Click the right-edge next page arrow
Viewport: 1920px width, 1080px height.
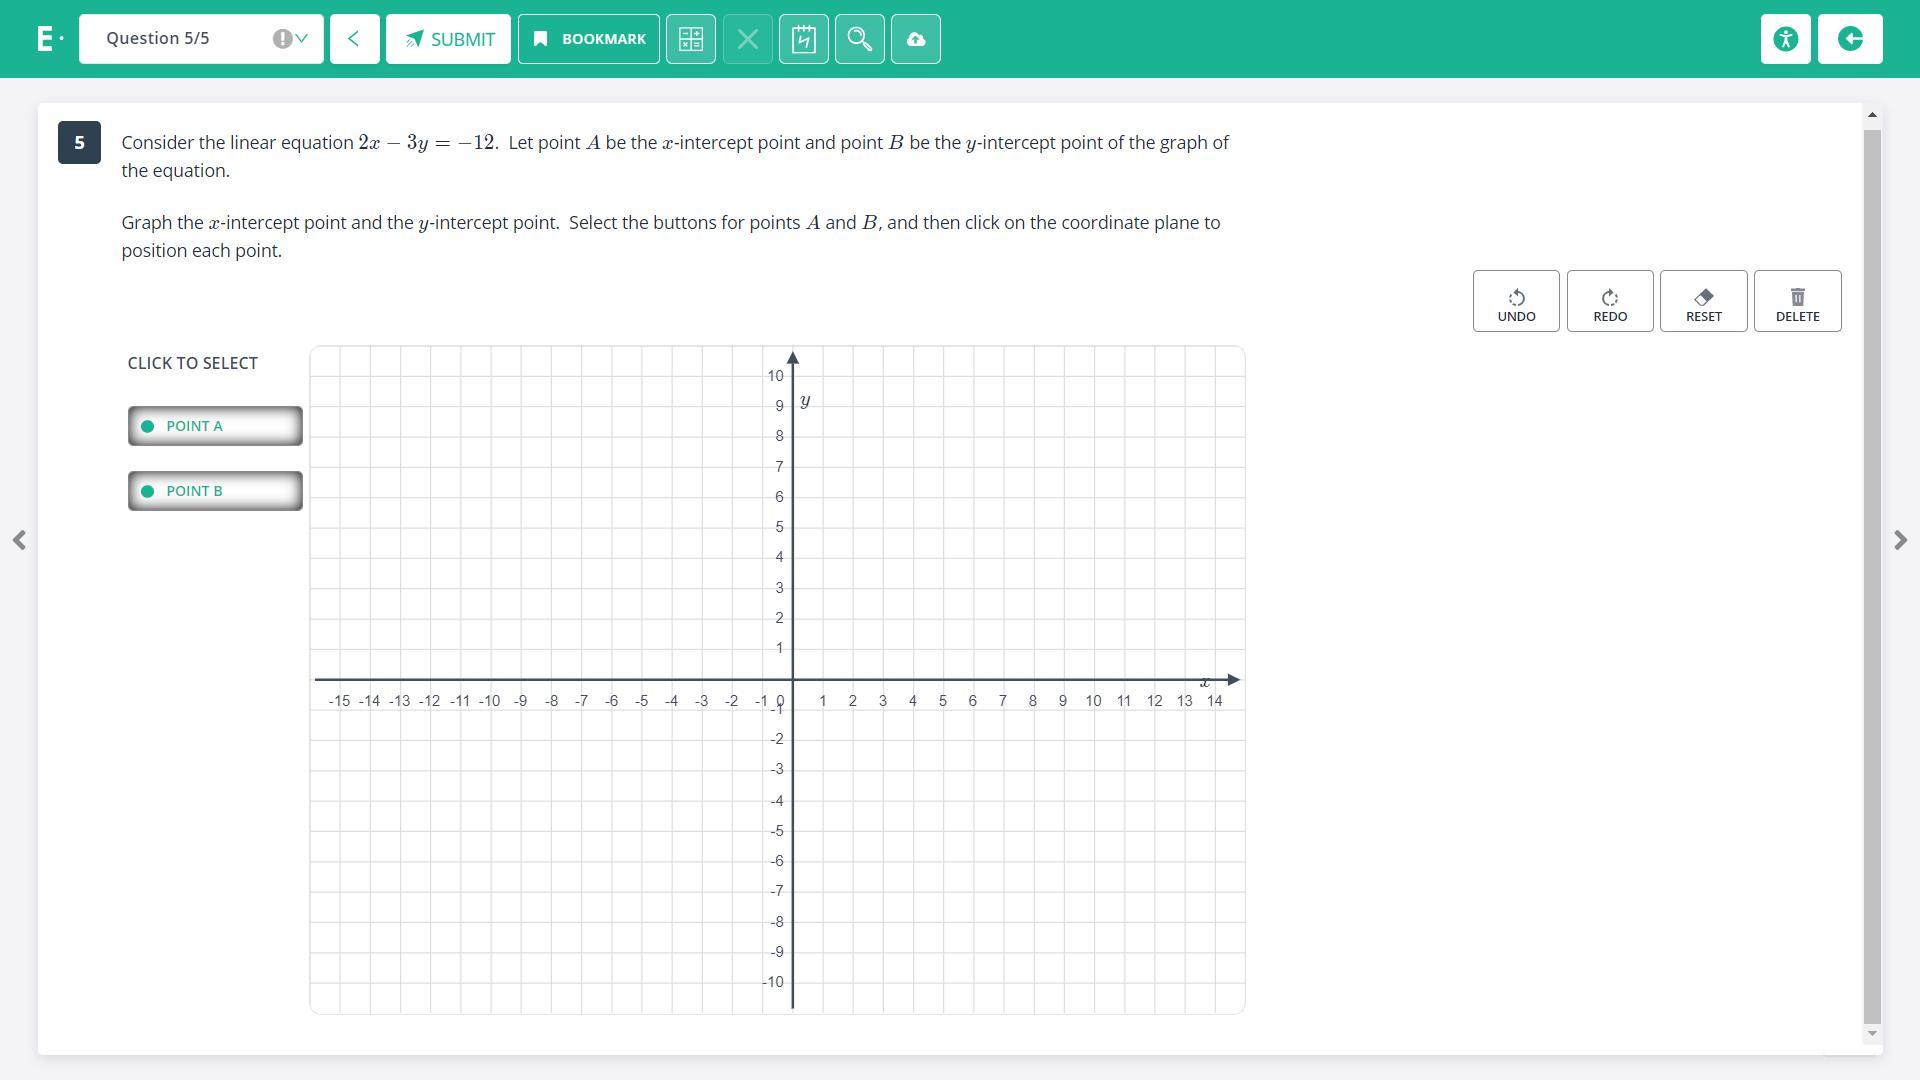[1900, 540]
